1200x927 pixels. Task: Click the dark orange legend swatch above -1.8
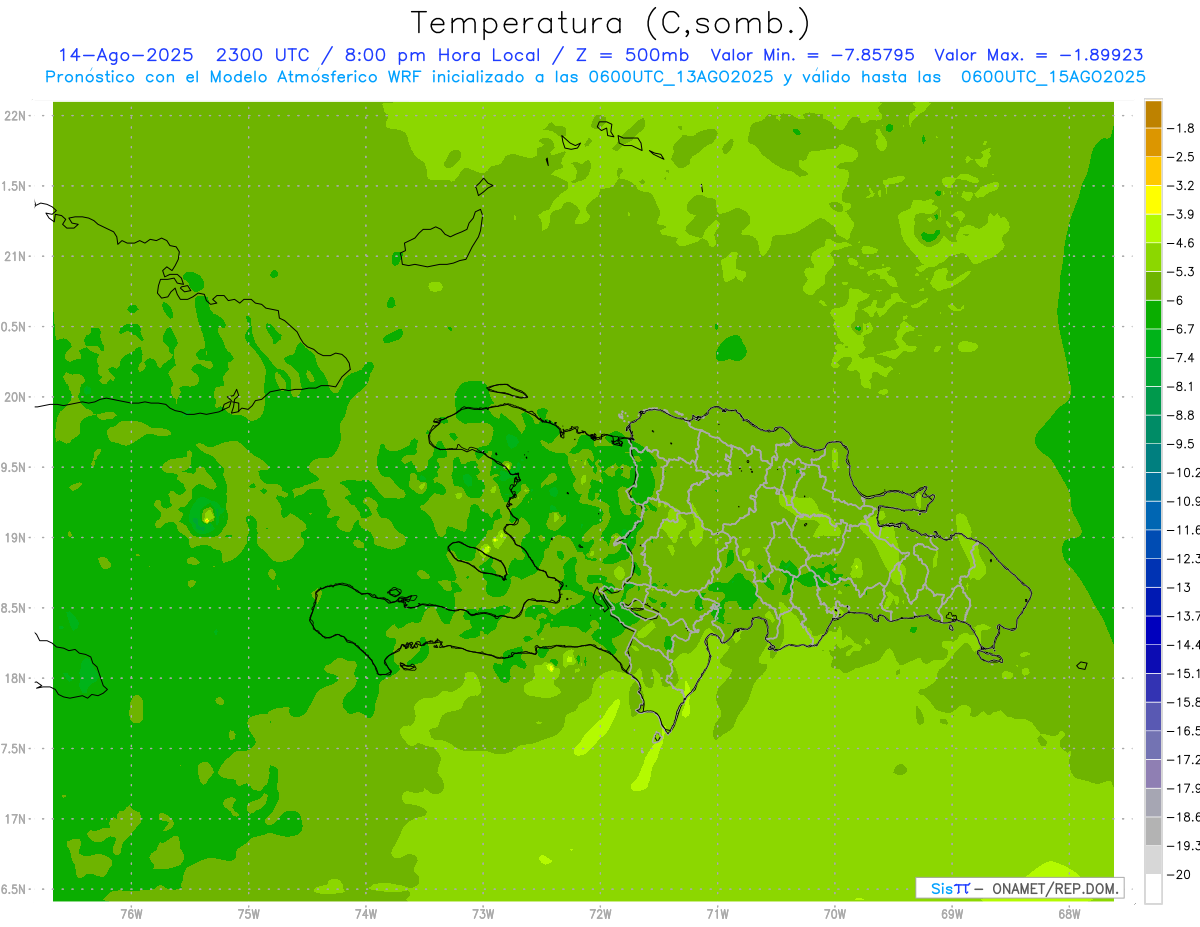1153,114
